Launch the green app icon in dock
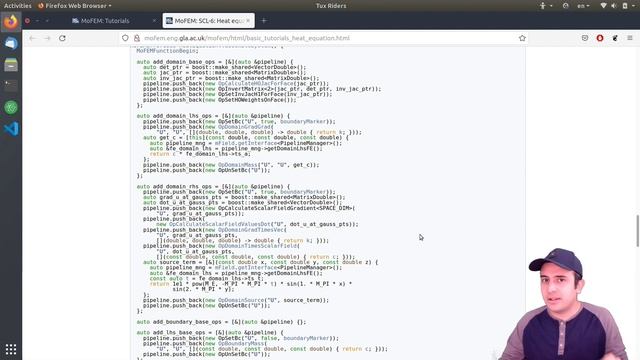 (11, 107)
